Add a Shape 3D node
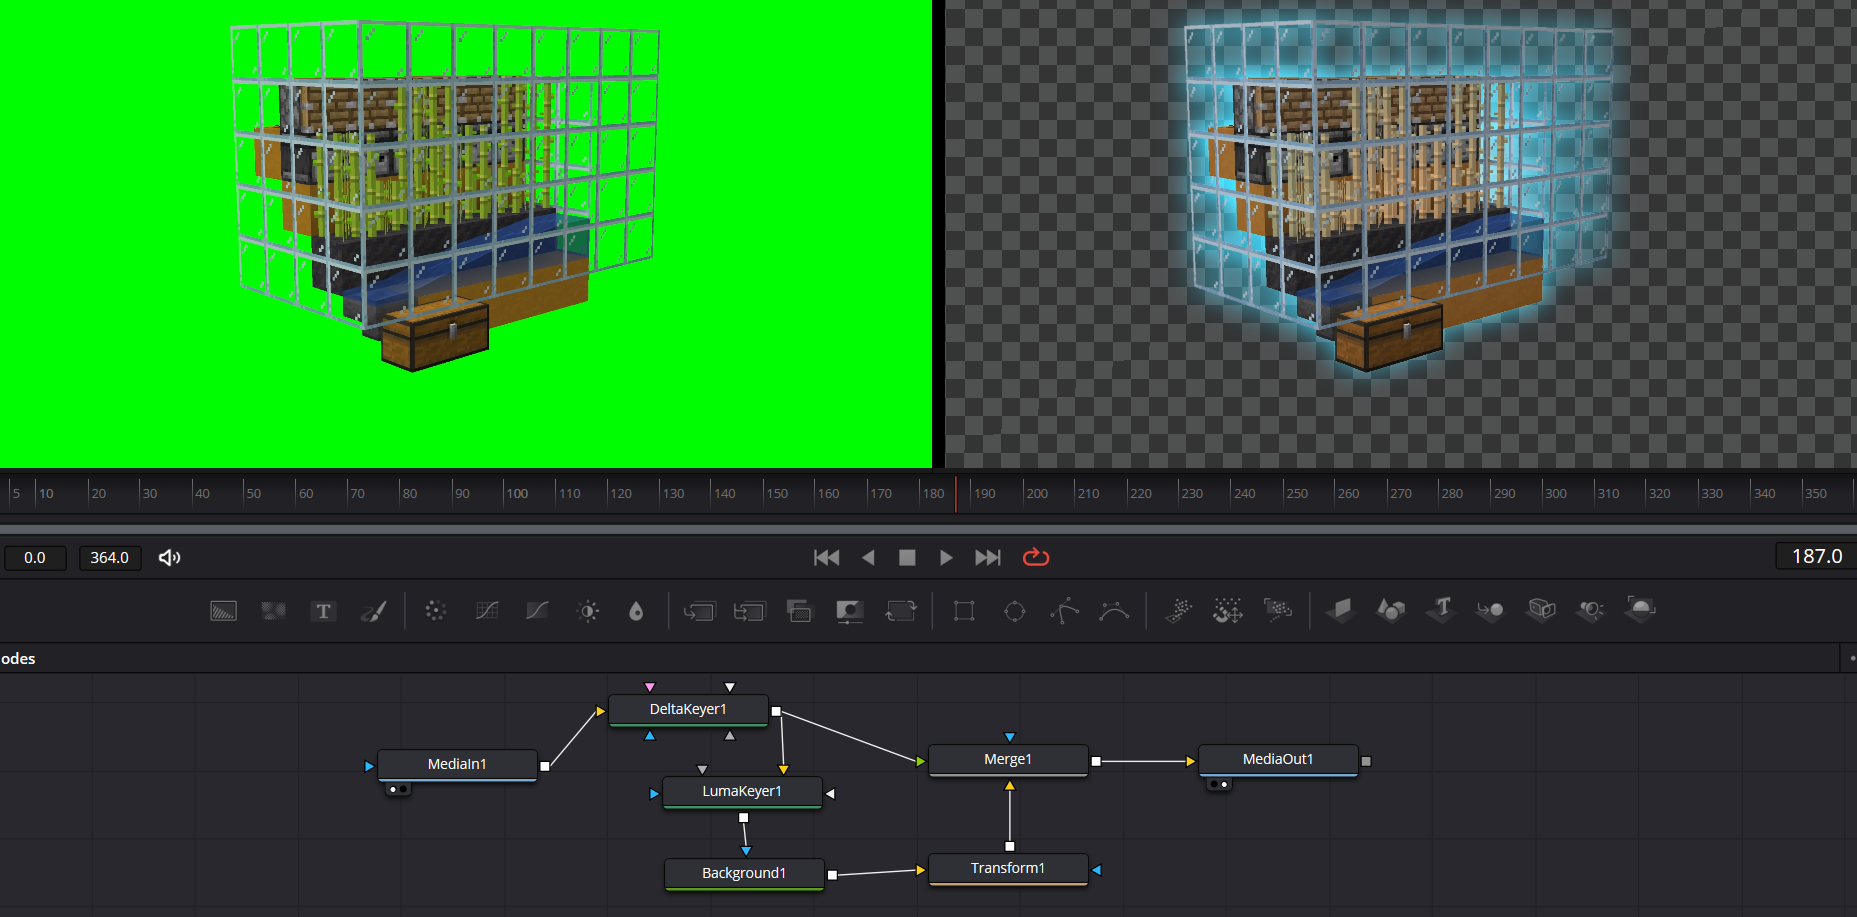The height and width of the screenshot is (917, 1857). point(1391,610)
